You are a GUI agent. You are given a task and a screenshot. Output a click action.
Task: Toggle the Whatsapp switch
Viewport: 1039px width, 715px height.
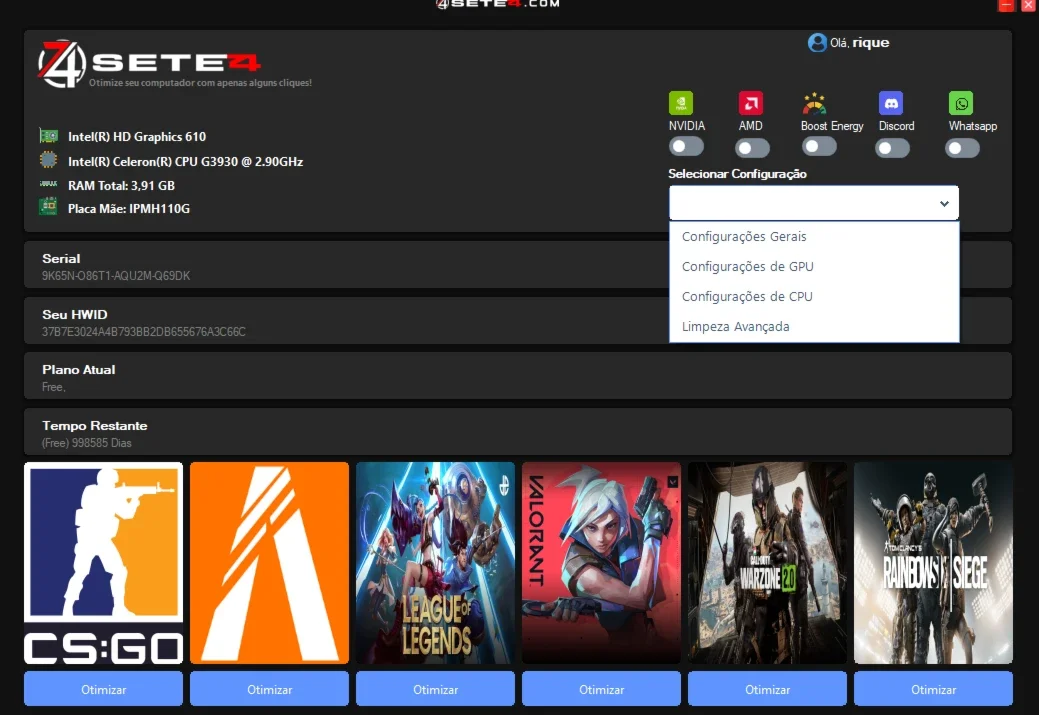click(962, 147)
